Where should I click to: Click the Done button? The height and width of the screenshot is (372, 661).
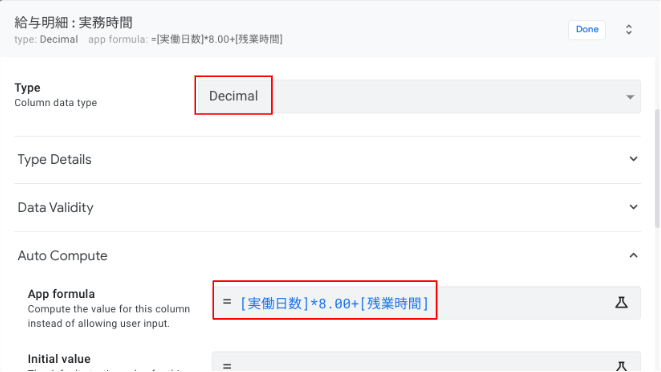[x=587, y=30]
